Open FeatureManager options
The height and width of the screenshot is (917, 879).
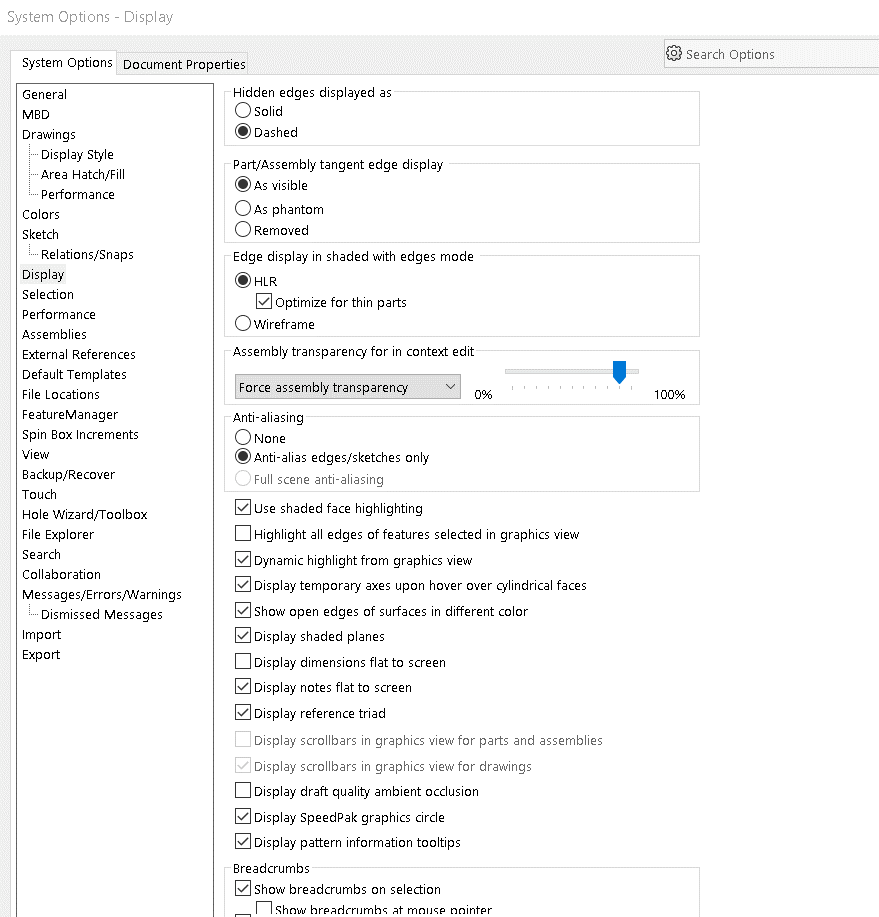[70, 414]
